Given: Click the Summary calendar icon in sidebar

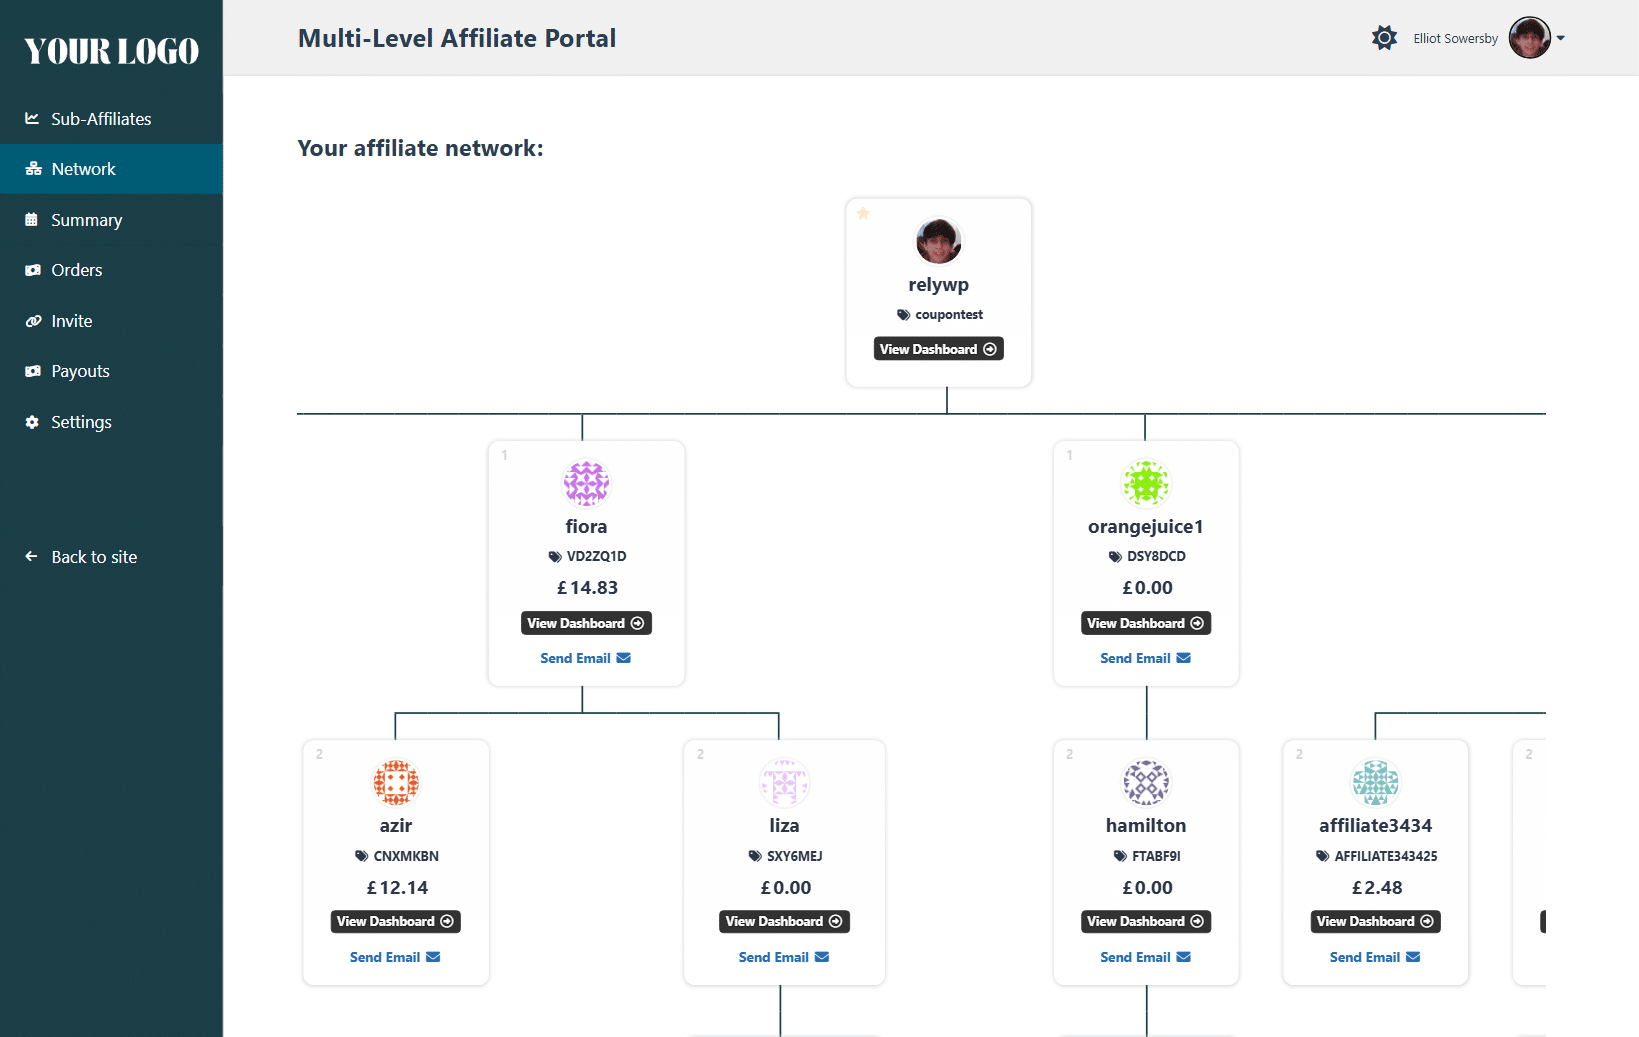Looking at the screenshot, I should point(32,220).
